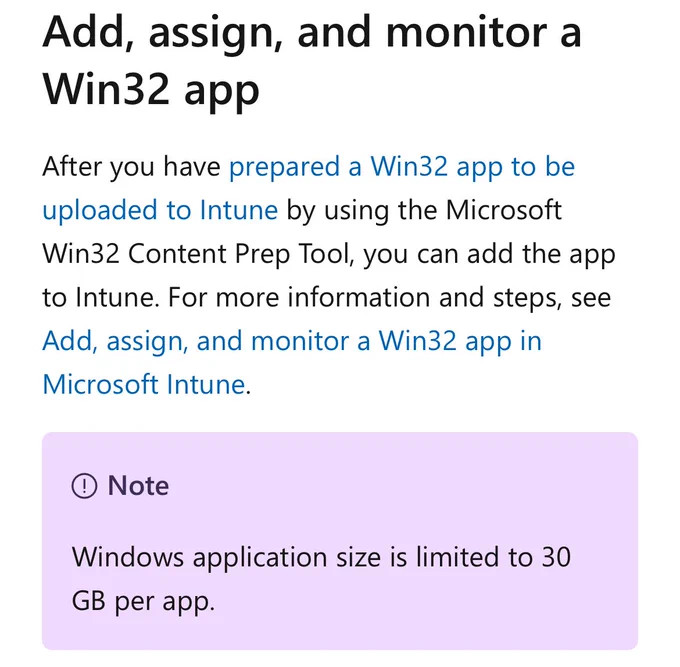The height and width of the screenshot is (667, 680).
Task: Click the word 'Win32' in the first link
Action: (x=409, y=167)
